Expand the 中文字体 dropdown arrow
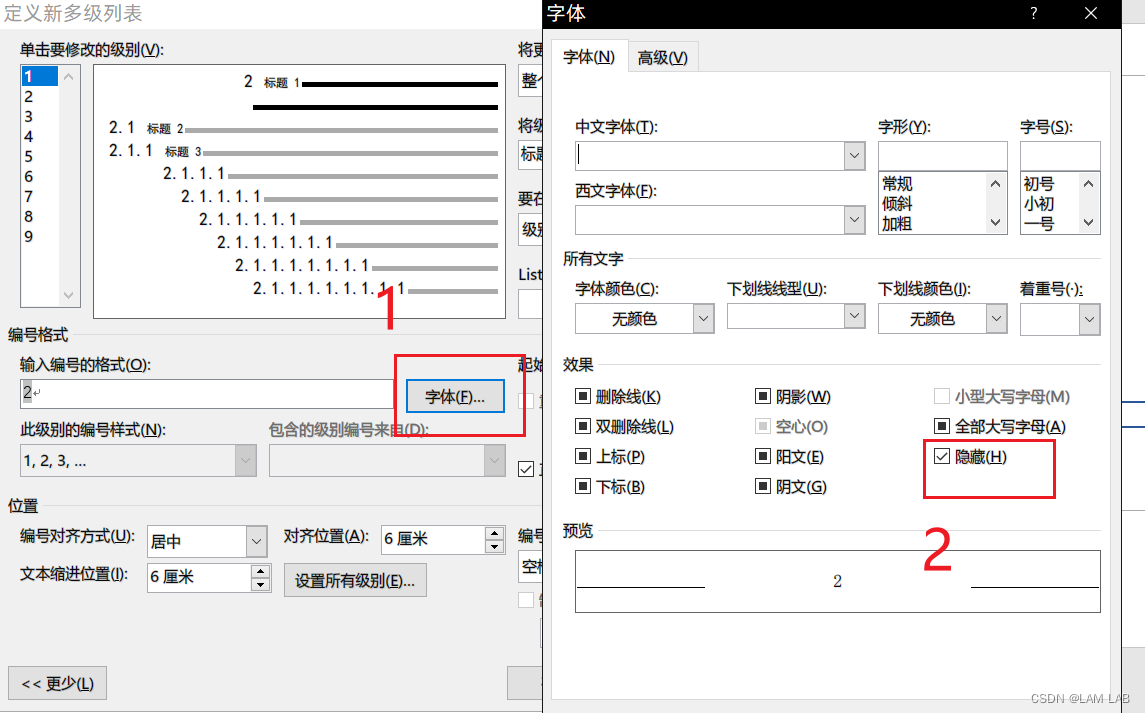Screen dimensions: 1145x713 coord(854,156)
